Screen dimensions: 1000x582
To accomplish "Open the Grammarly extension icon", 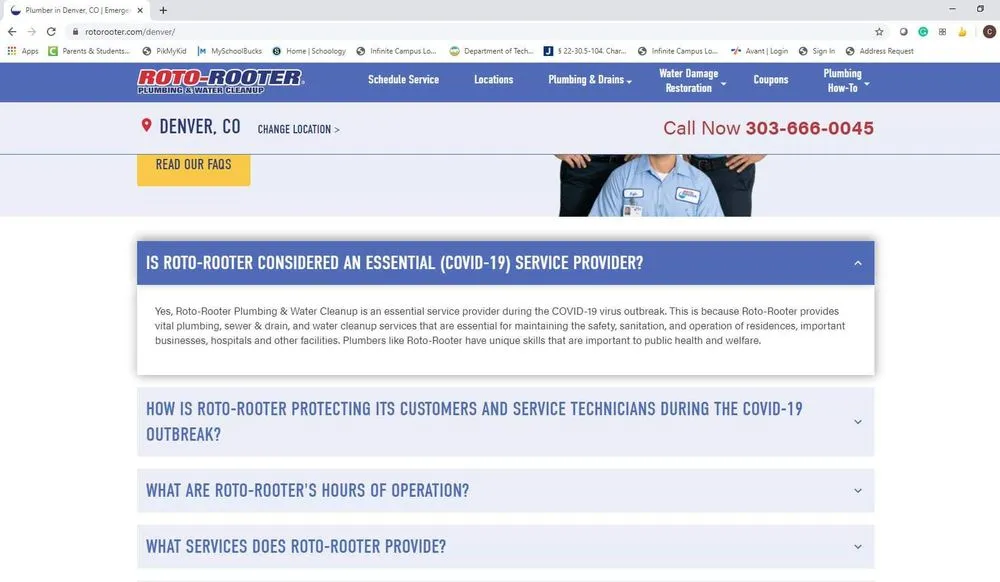I will (923, 32).
